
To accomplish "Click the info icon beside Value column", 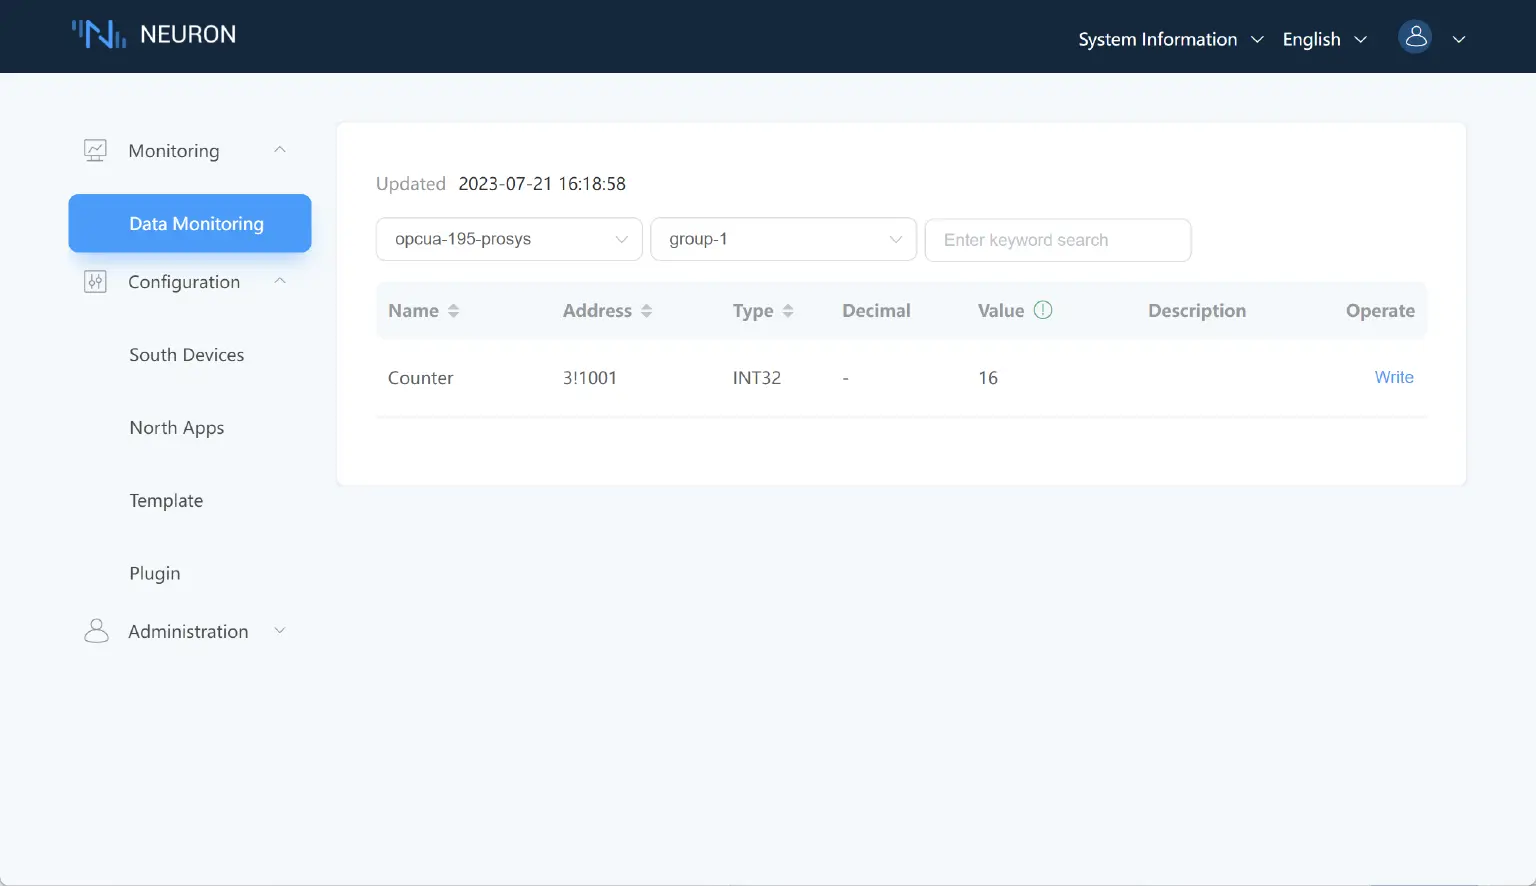I will 1042,310.
